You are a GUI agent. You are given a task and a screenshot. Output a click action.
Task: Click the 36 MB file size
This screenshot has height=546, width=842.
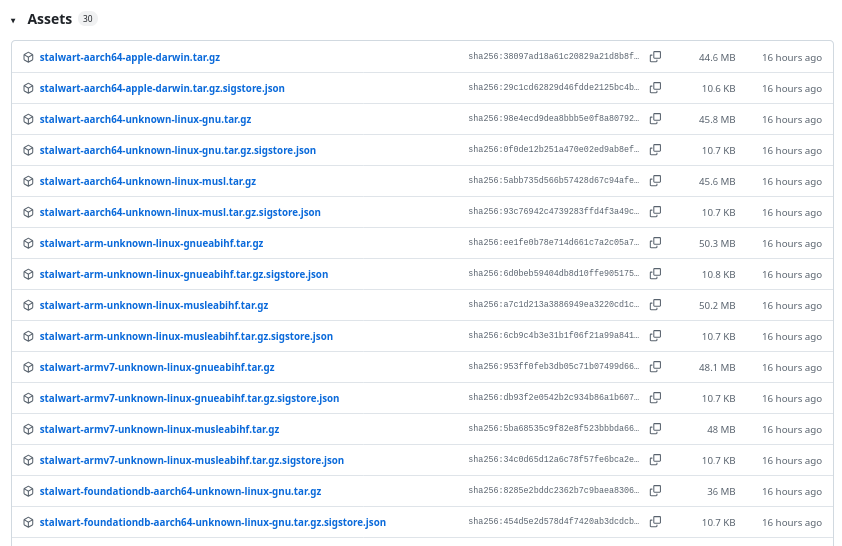click(721, 491)
